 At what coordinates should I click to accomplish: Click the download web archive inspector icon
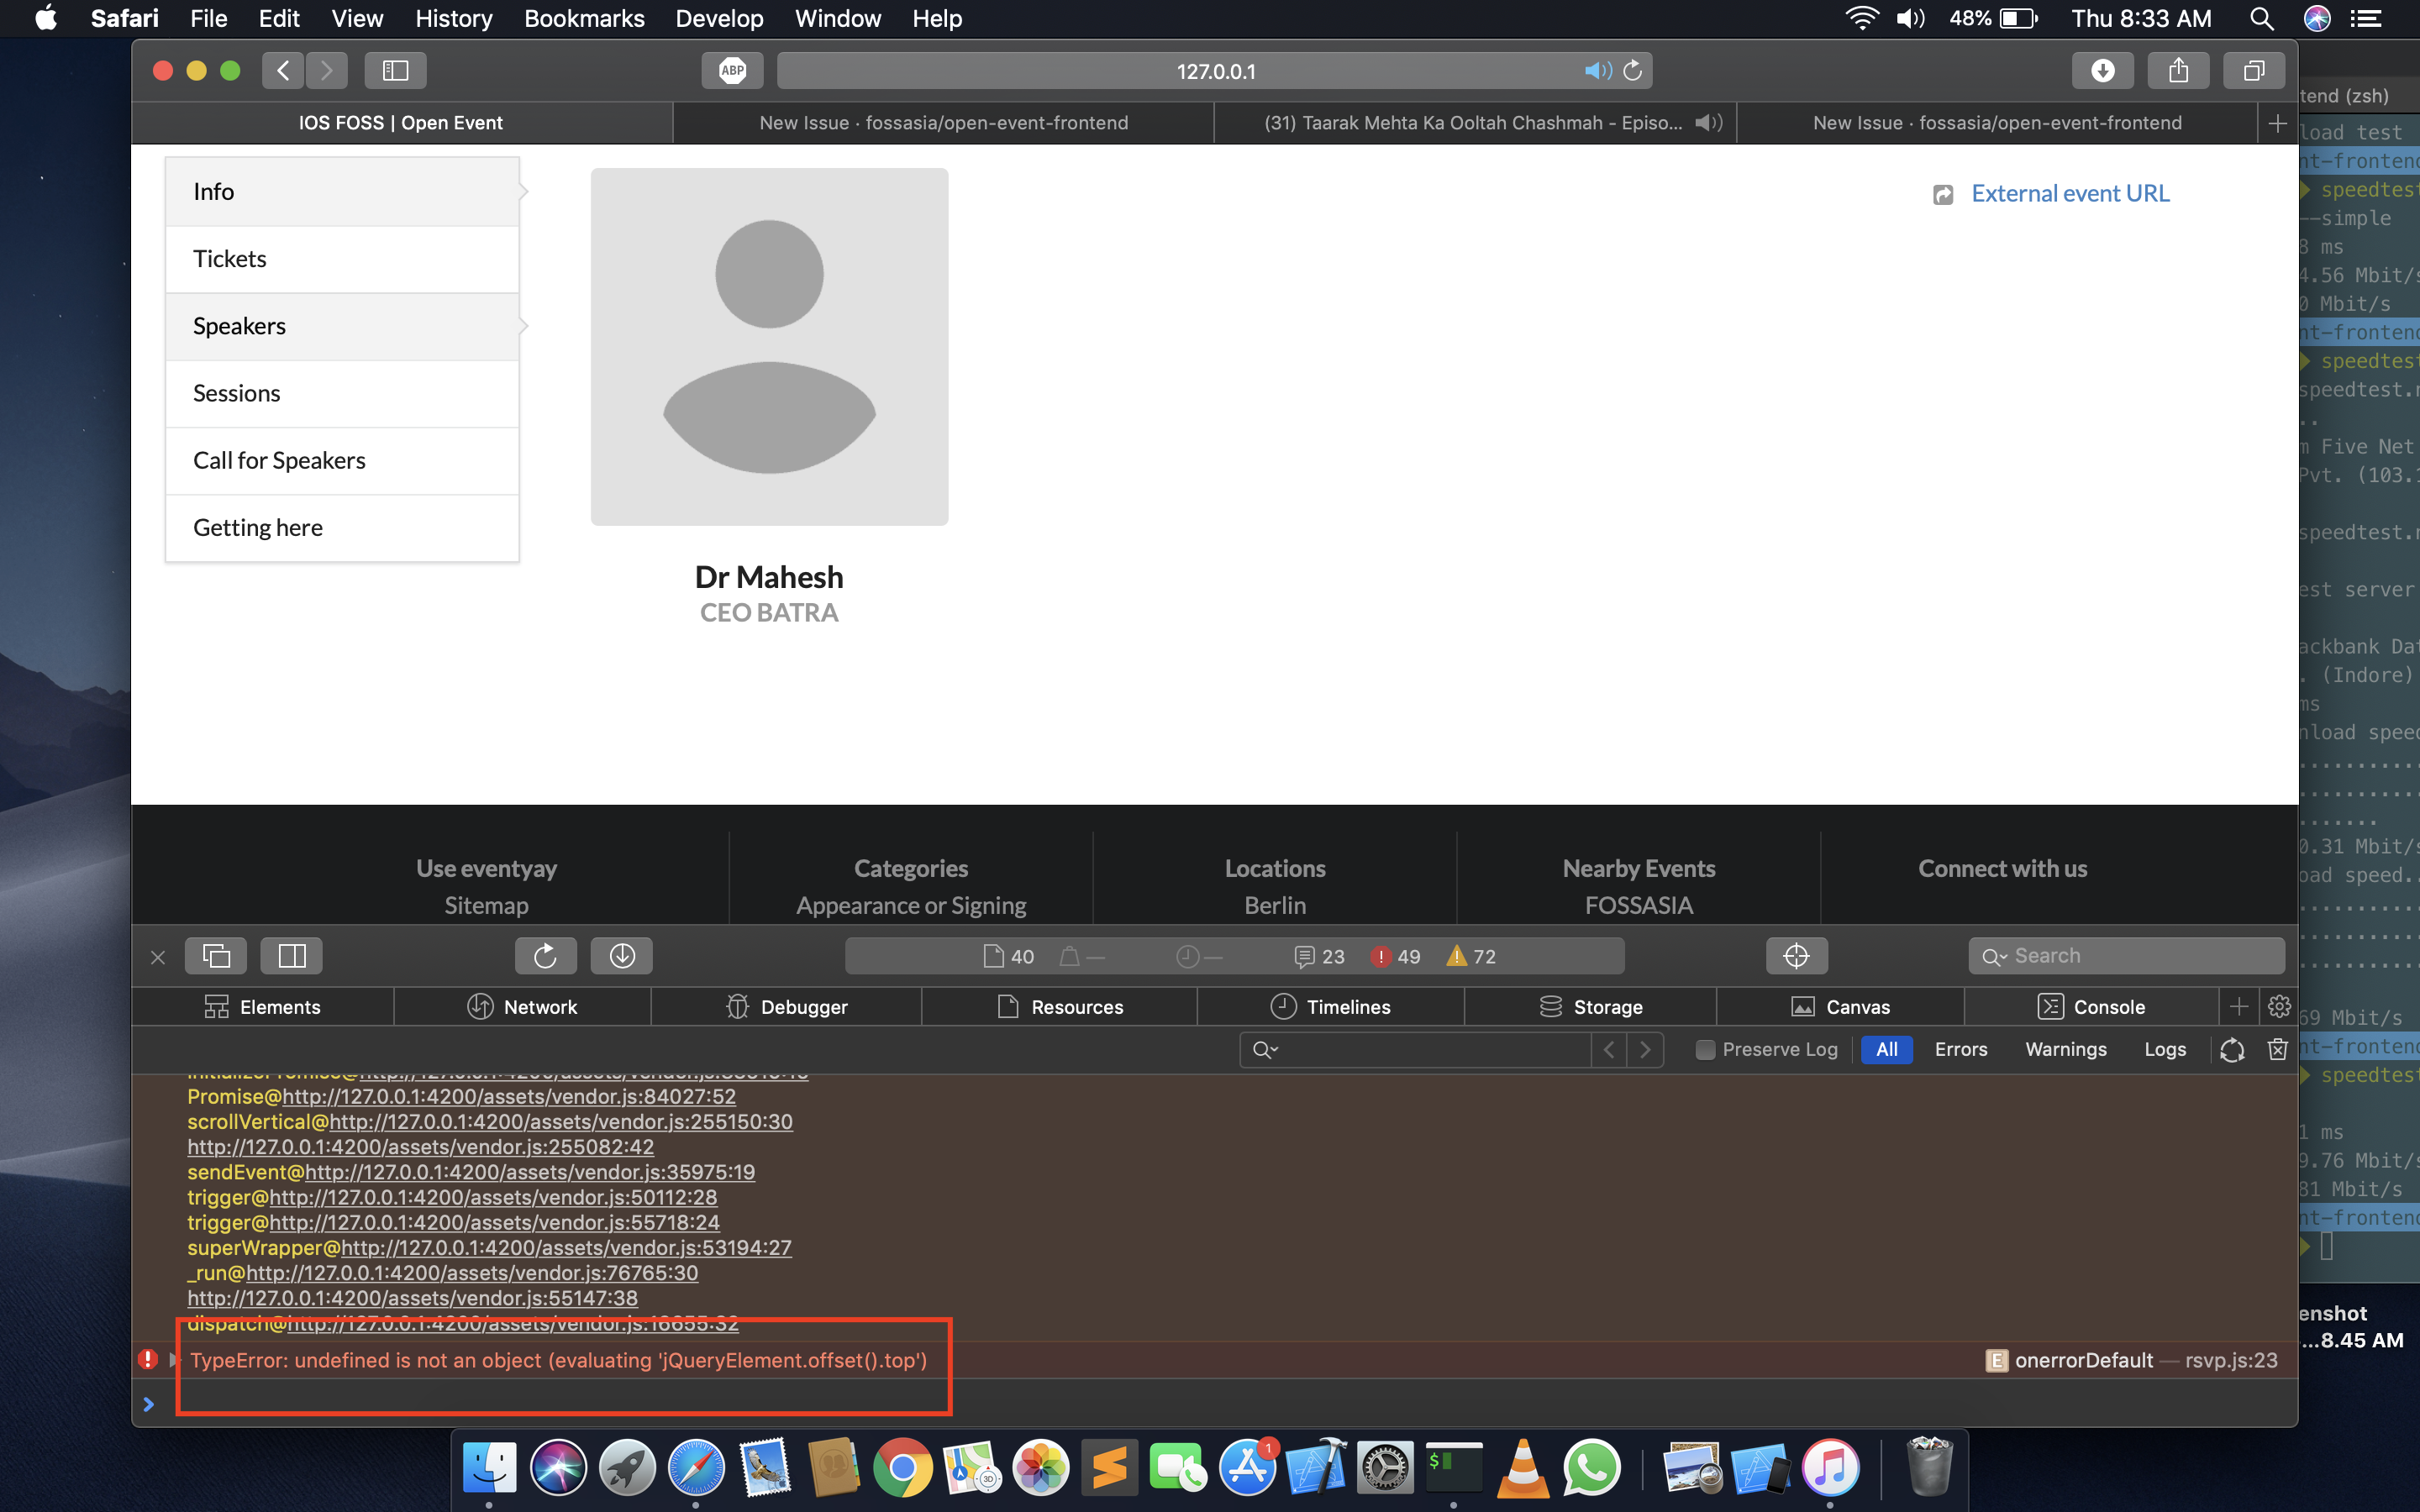coord(622,955)
